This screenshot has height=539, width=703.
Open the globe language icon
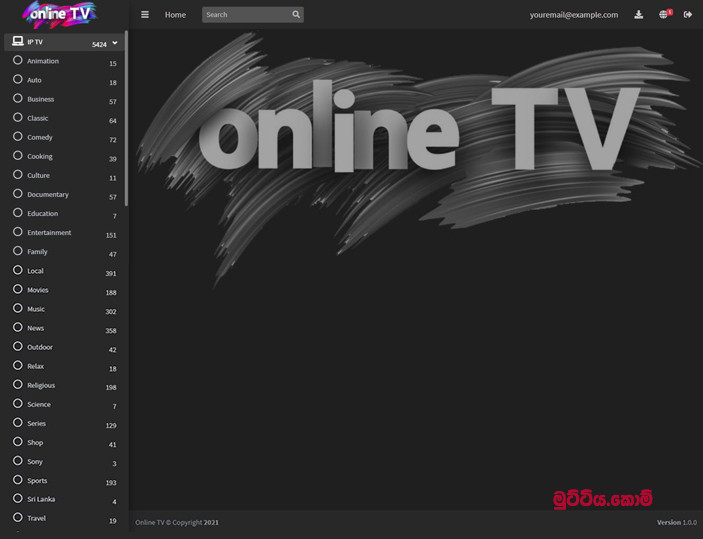coord(663,15)
